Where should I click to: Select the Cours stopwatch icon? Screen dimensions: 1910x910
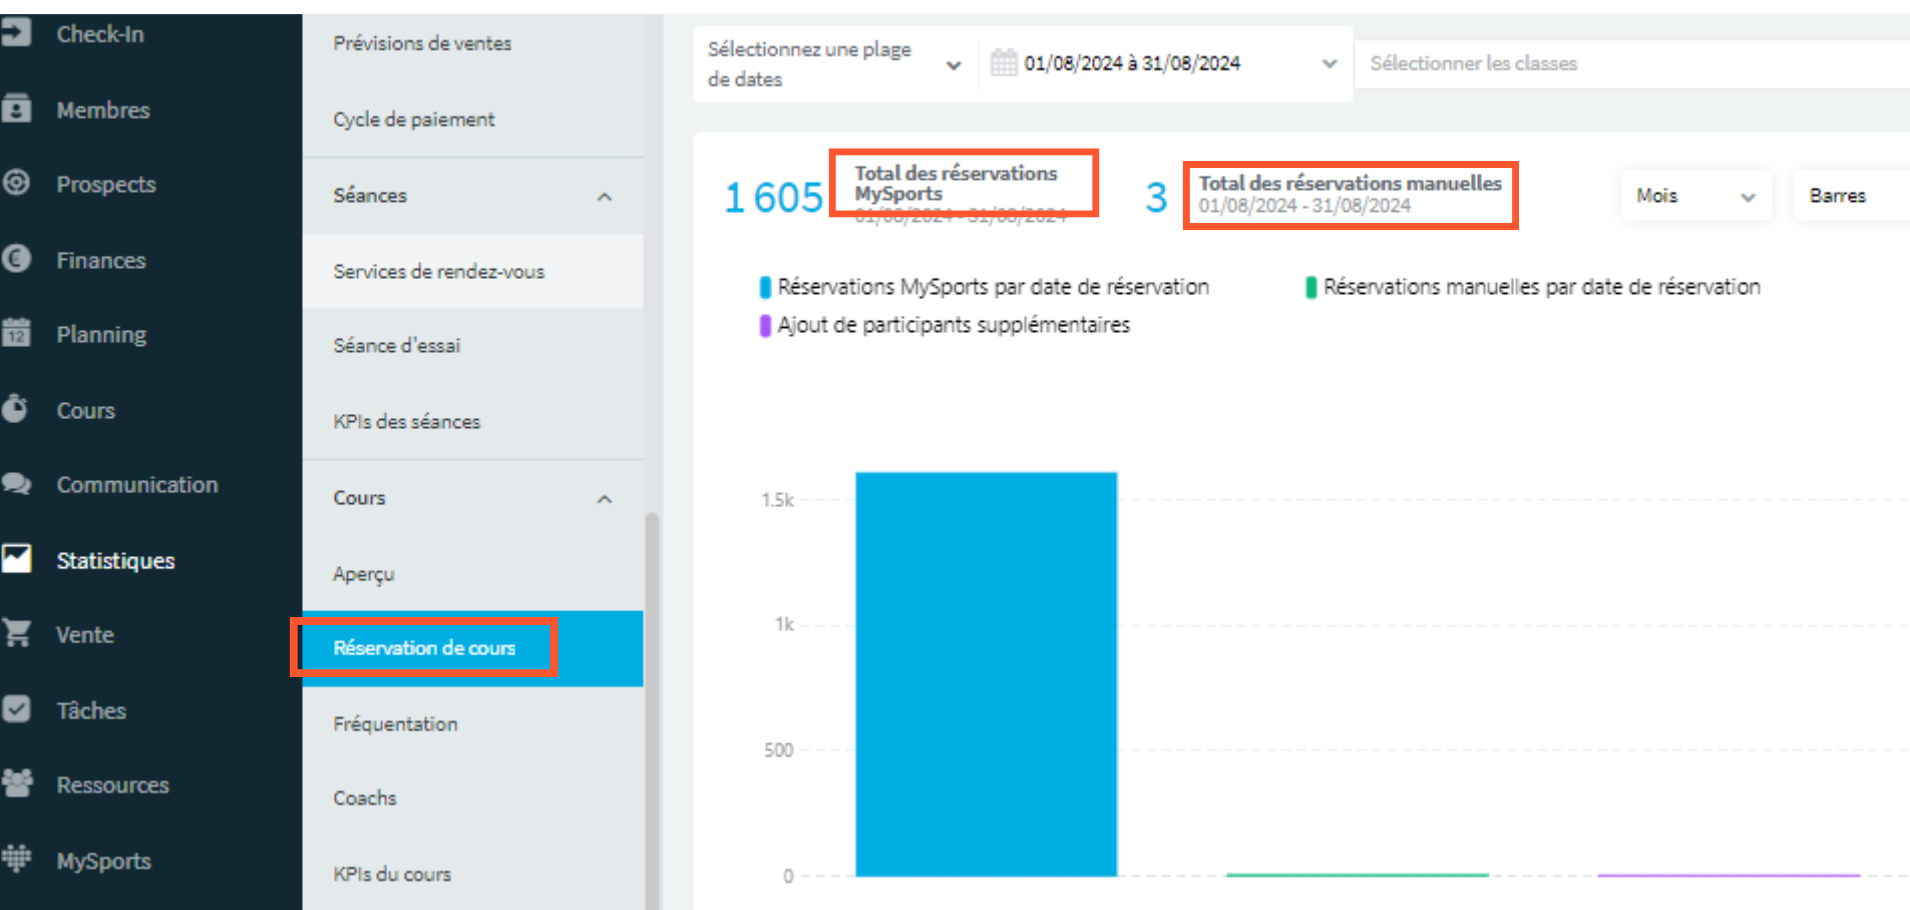15,408
